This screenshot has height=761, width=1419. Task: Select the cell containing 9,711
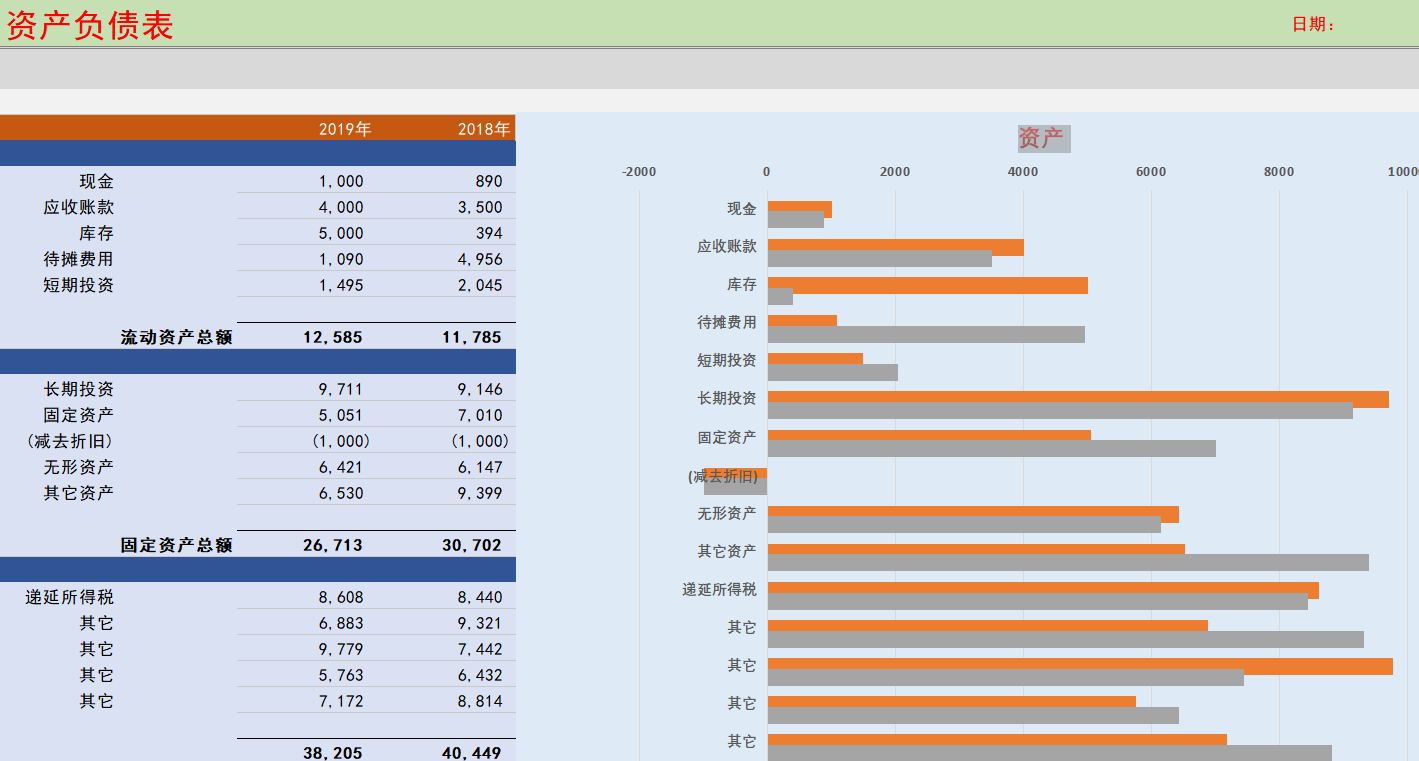[341, 389]
